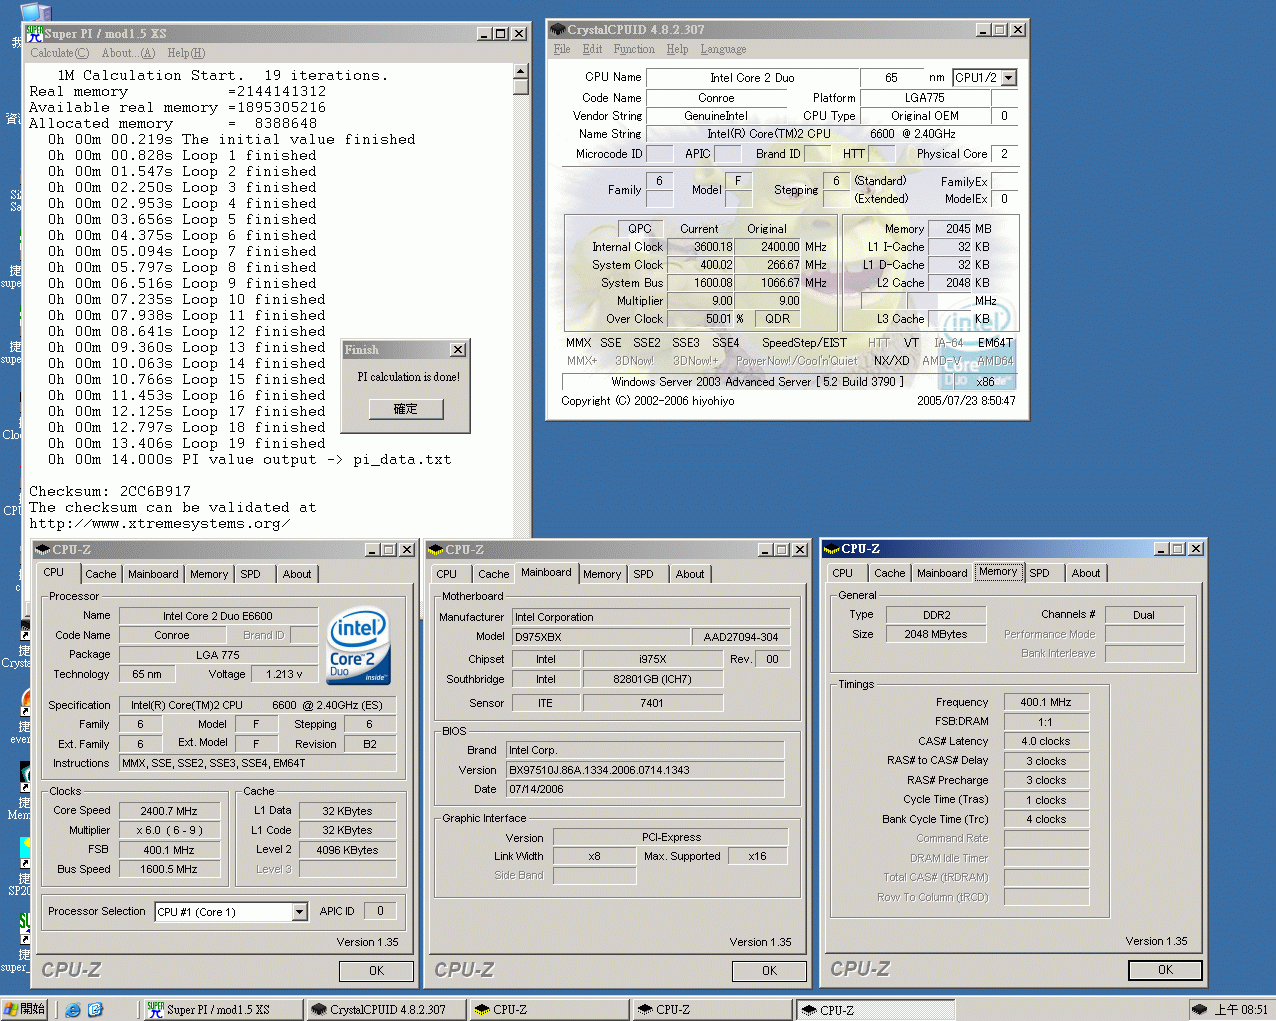Screen dimensions: 1276x1021
Task: Open the Start menu
Action: click(x=25, y=1009)
